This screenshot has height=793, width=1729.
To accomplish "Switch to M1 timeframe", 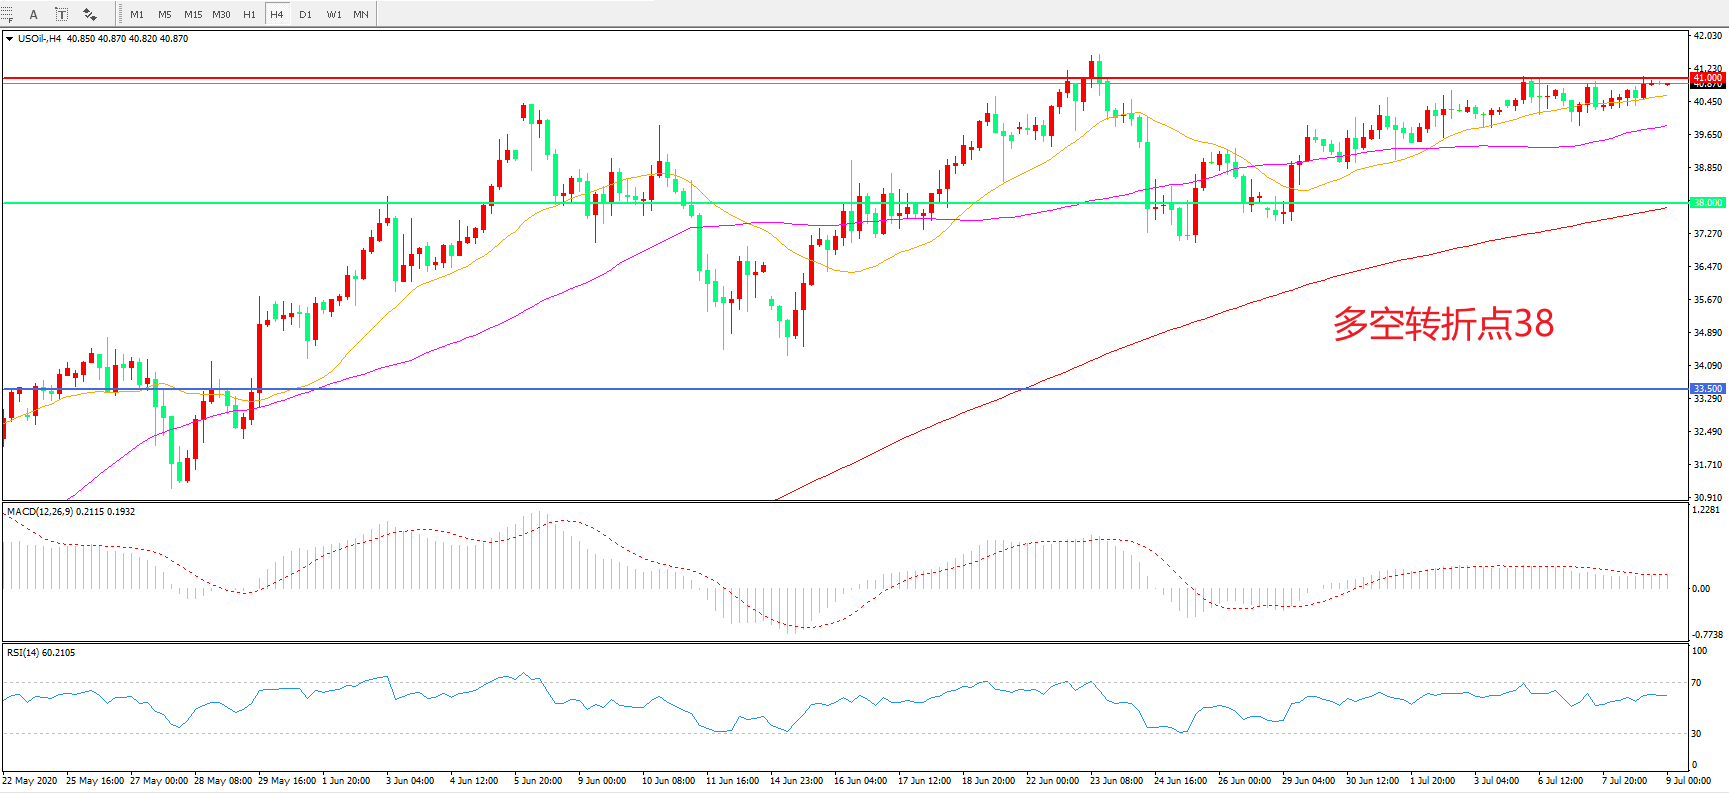I will pyautogui.click(x=137, y=14).
